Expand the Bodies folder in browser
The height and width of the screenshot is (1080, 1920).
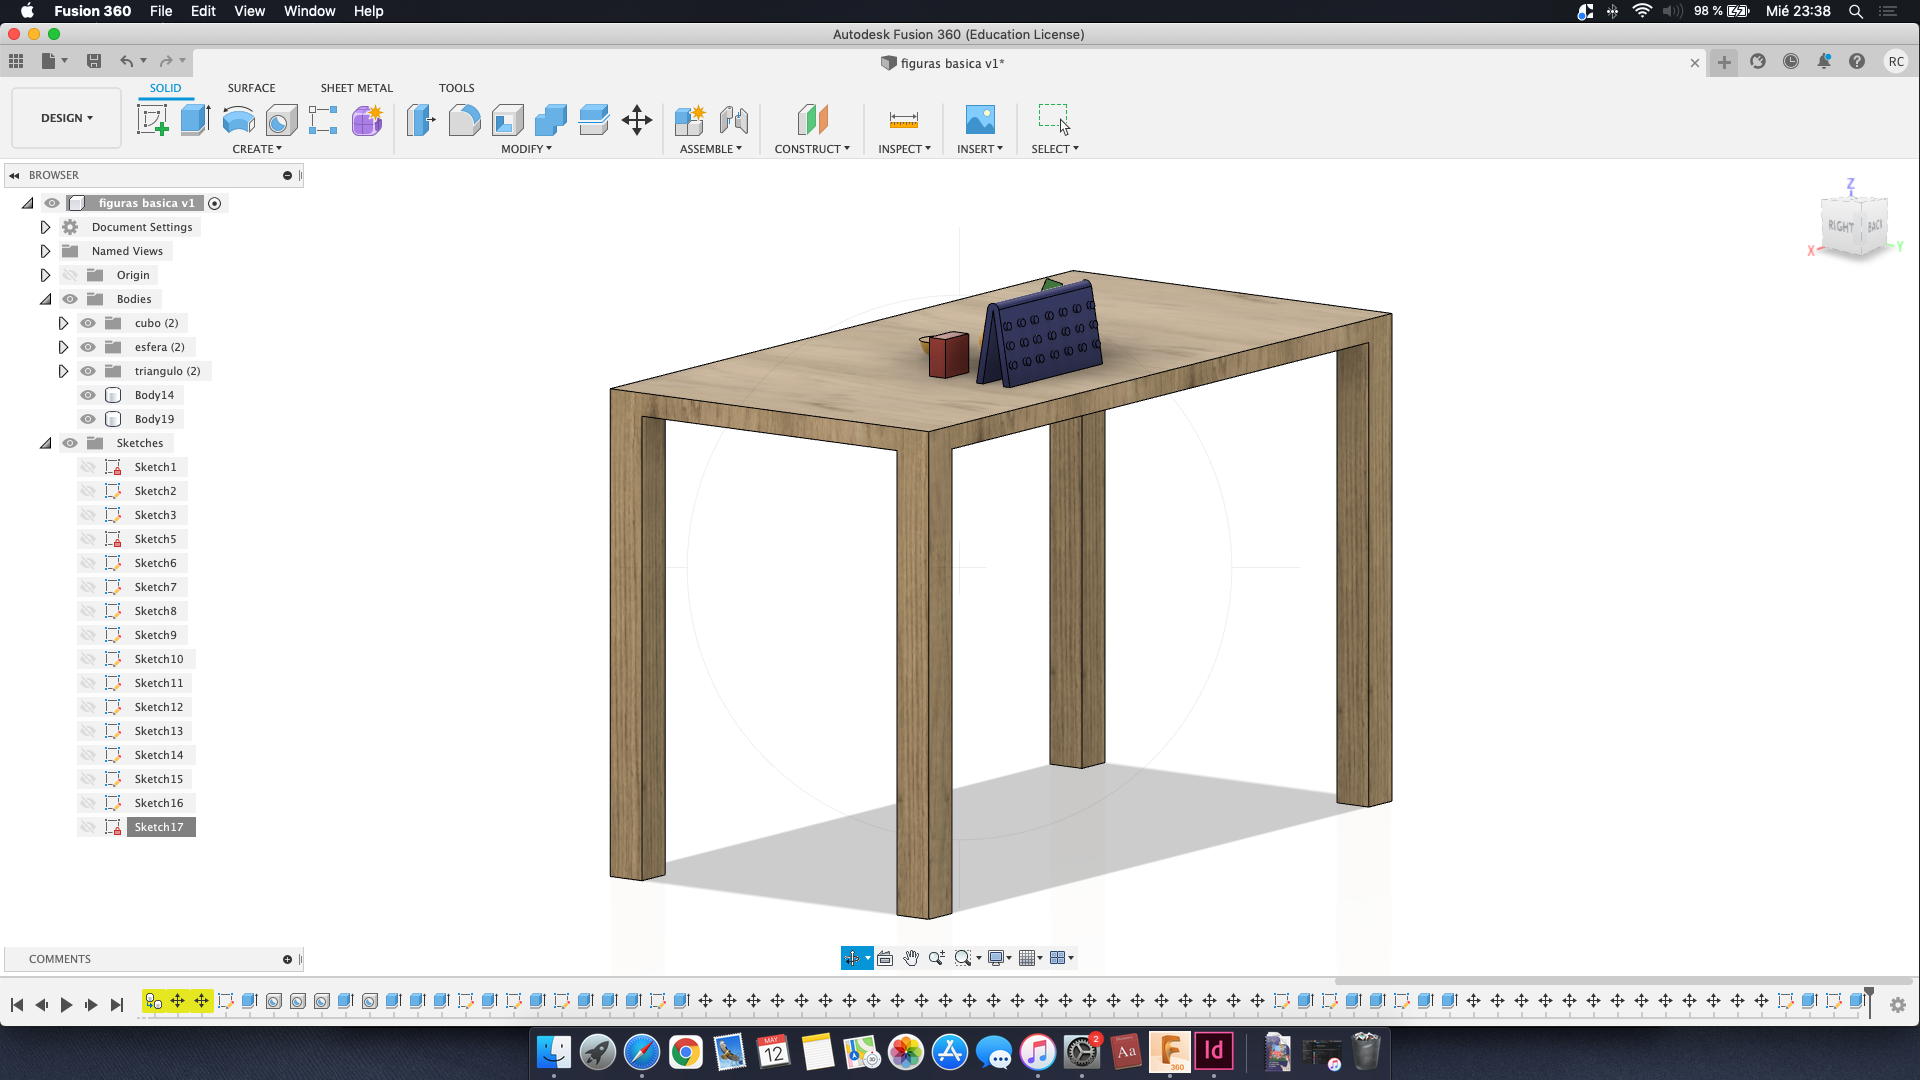45,299
